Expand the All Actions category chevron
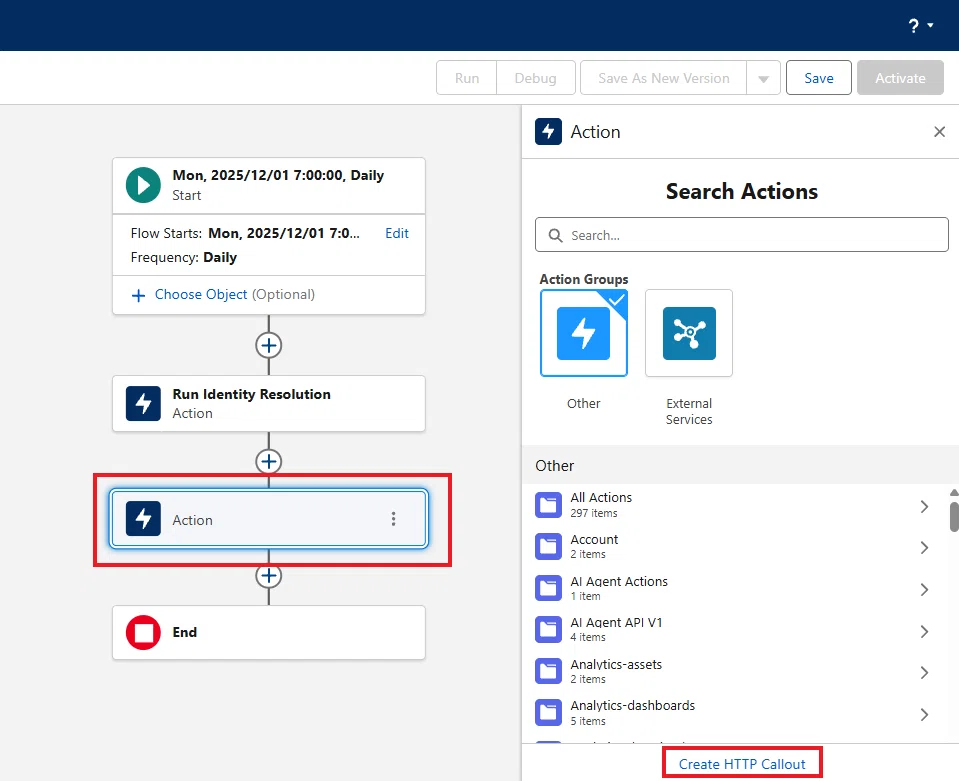The height and width of the screenshot is (781, 959). pos(924,506)
